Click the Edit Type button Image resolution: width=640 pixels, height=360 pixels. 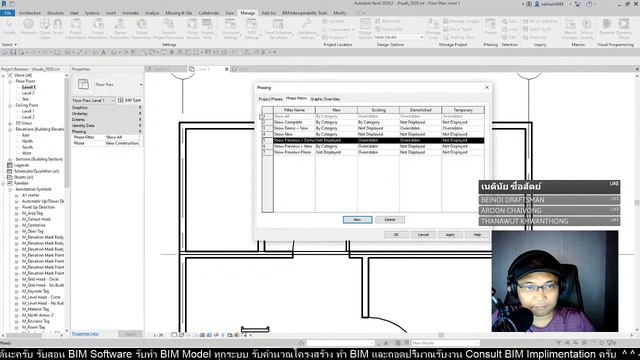pos(129,100)
